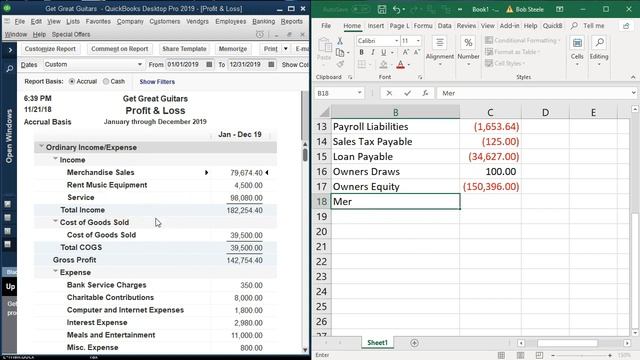Open the Banking menu in QuickBooks
The height and width of the screenshot is (360, 640).
click(x=263, y=21)
